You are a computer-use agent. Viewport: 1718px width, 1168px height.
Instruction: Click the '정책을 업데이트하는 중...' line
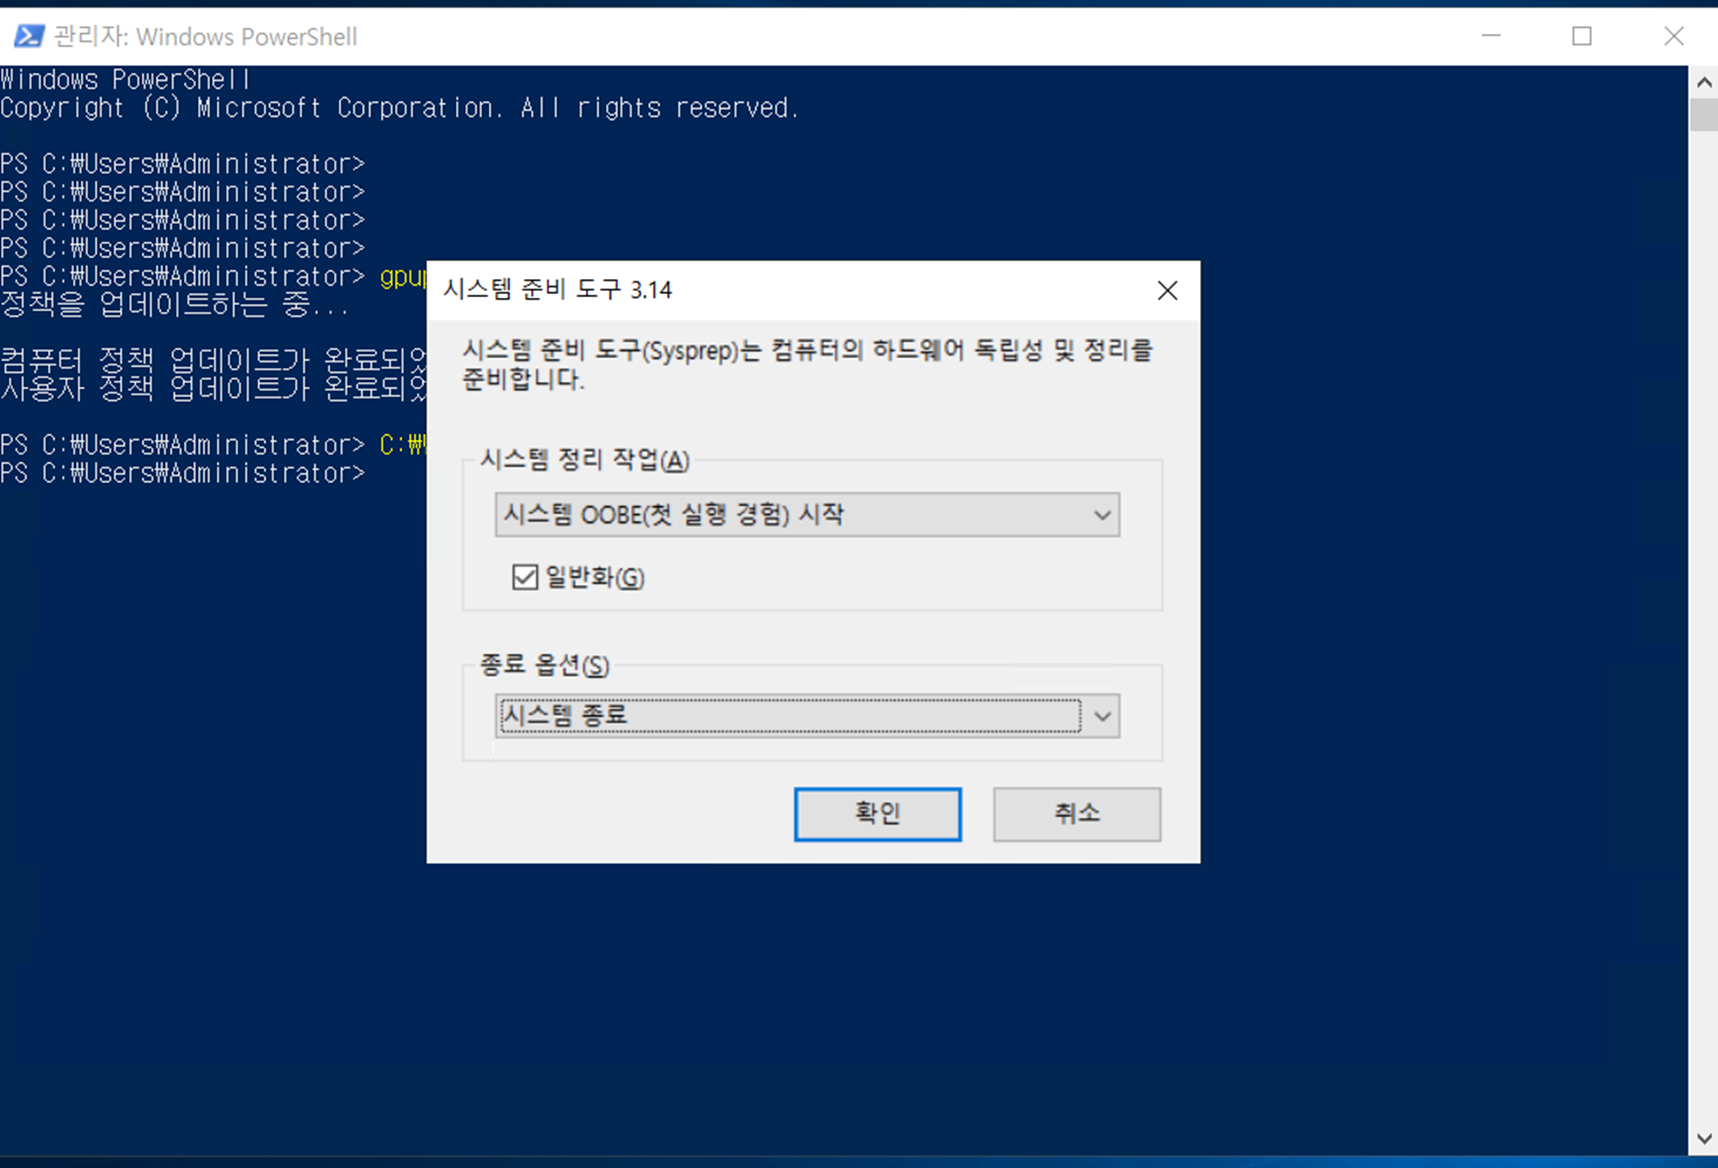point(175,304)
